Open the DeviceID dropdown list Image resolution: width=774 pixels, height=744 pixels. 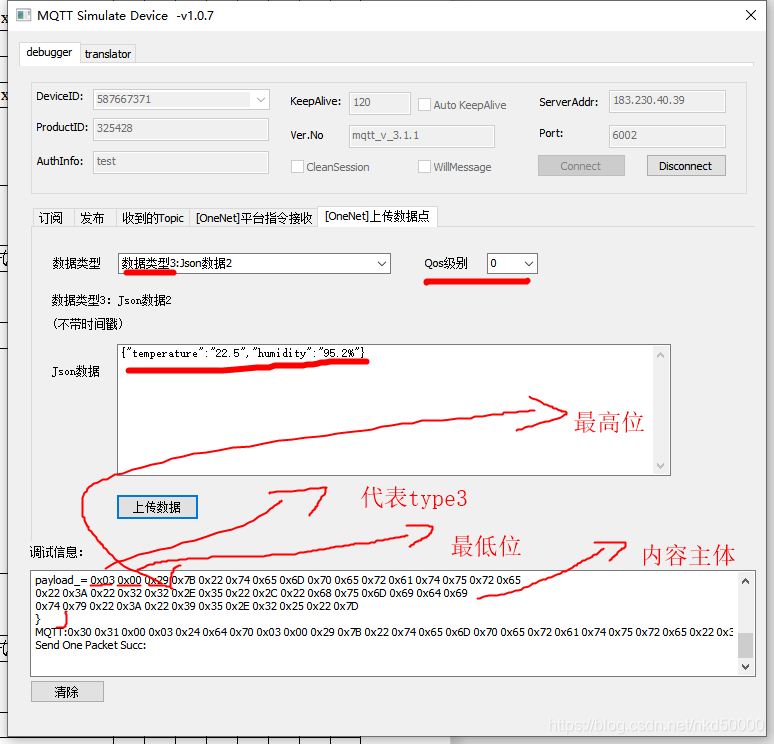point(261,100)
